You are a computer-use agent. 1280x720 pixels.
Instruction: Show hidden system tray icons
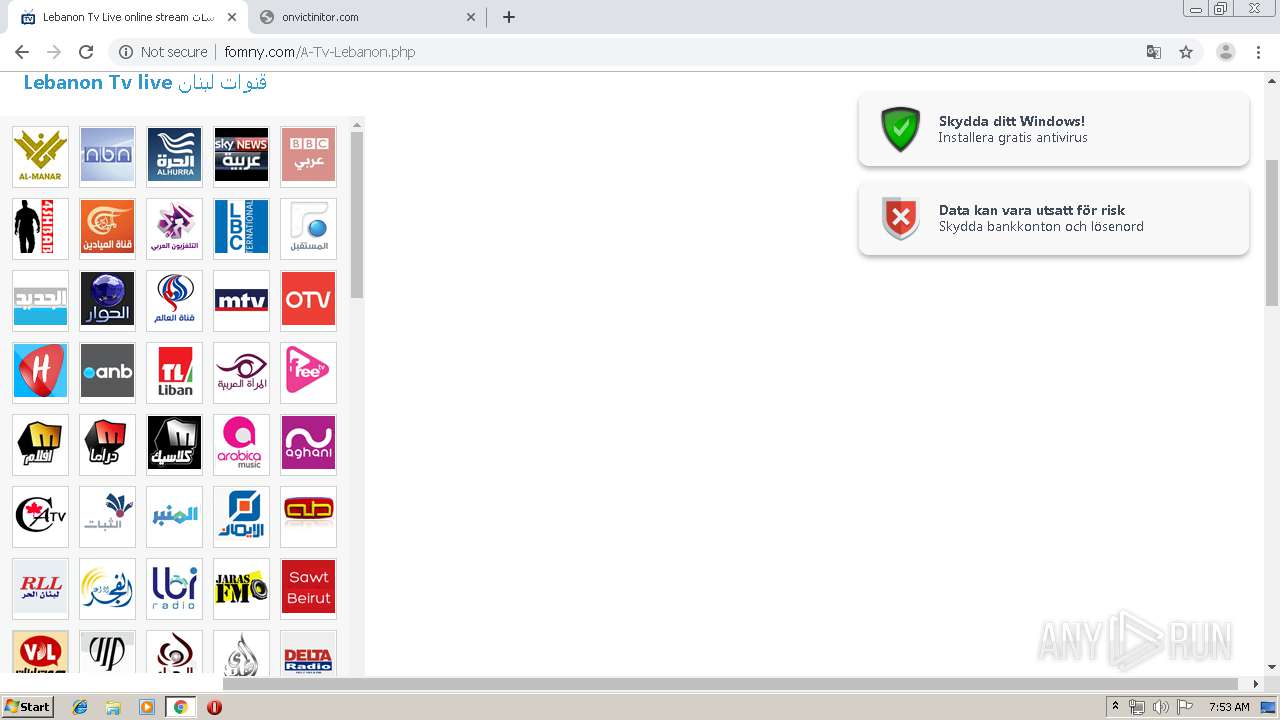coord(1115,707)
